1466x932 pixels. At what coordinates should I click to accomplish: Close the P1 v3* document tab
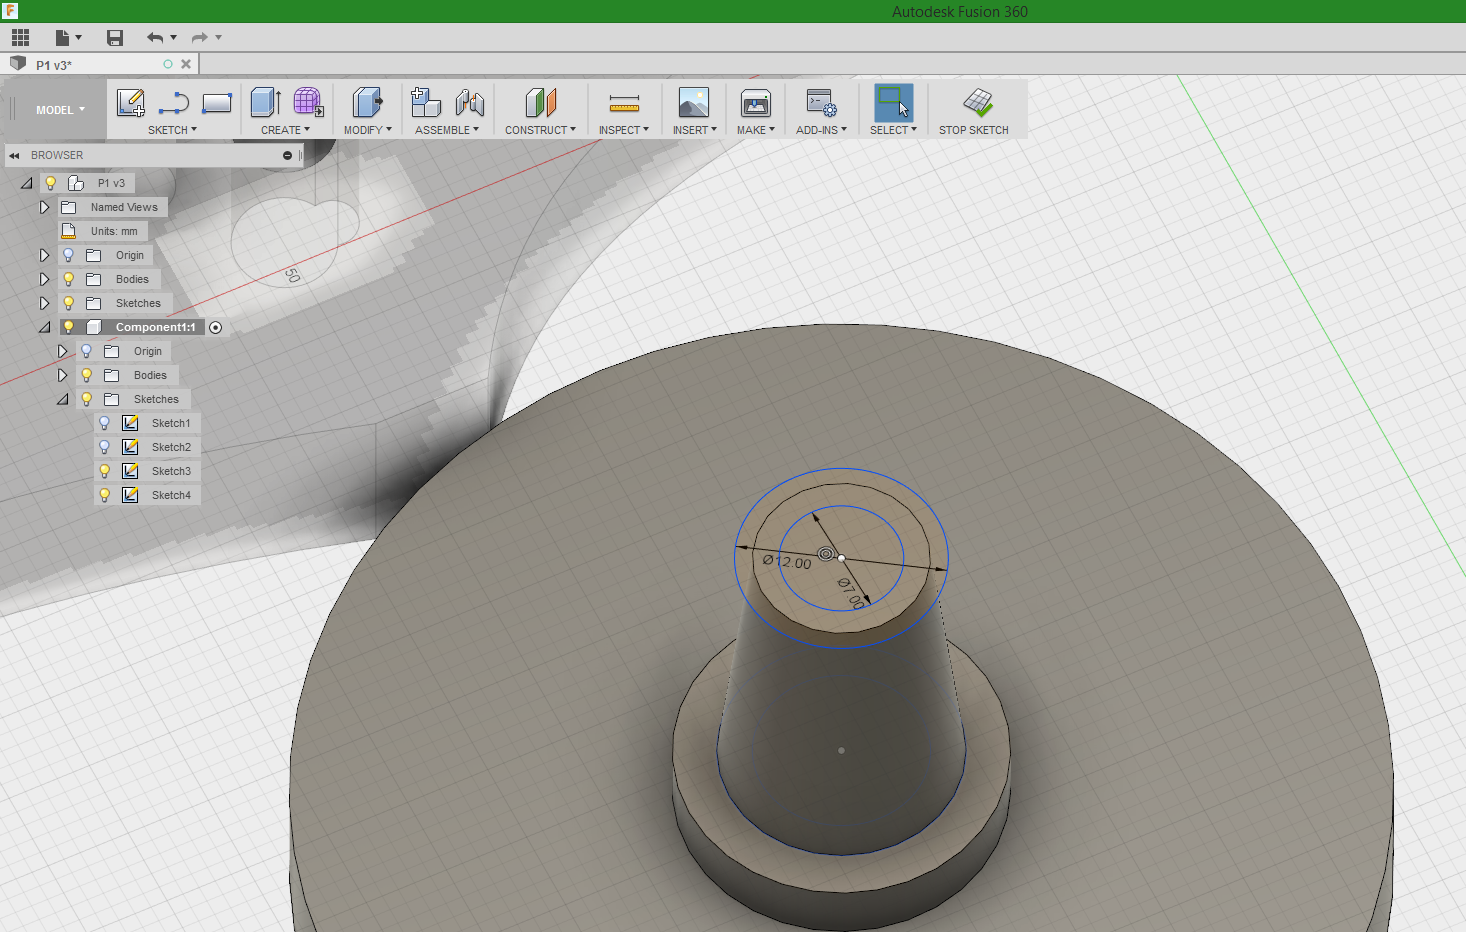coord(186,64)
